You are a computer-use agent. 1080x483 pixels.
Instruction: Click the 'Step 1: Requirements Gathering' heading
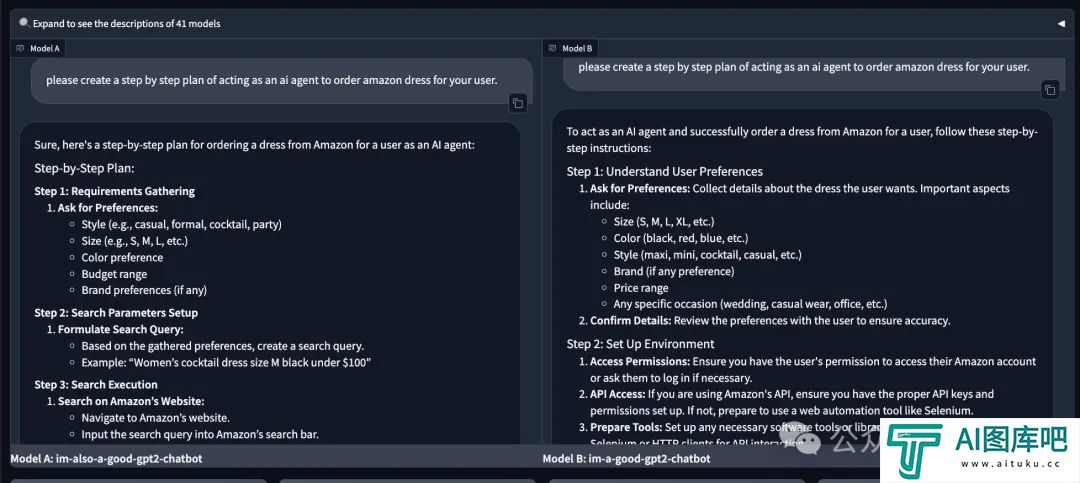tap(115, 192)
